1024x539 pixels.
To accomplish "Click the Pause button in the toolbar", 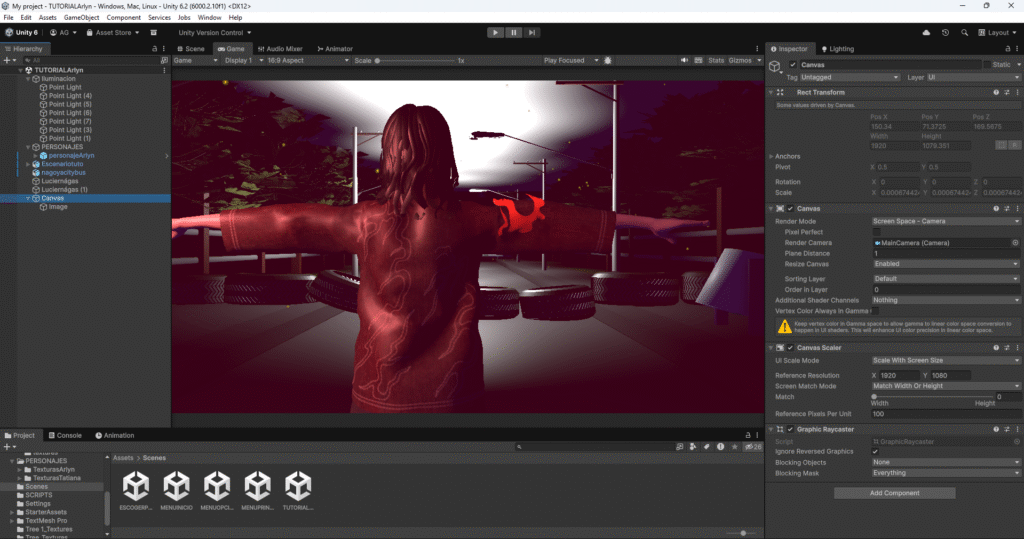I will [x=513, y=32].
